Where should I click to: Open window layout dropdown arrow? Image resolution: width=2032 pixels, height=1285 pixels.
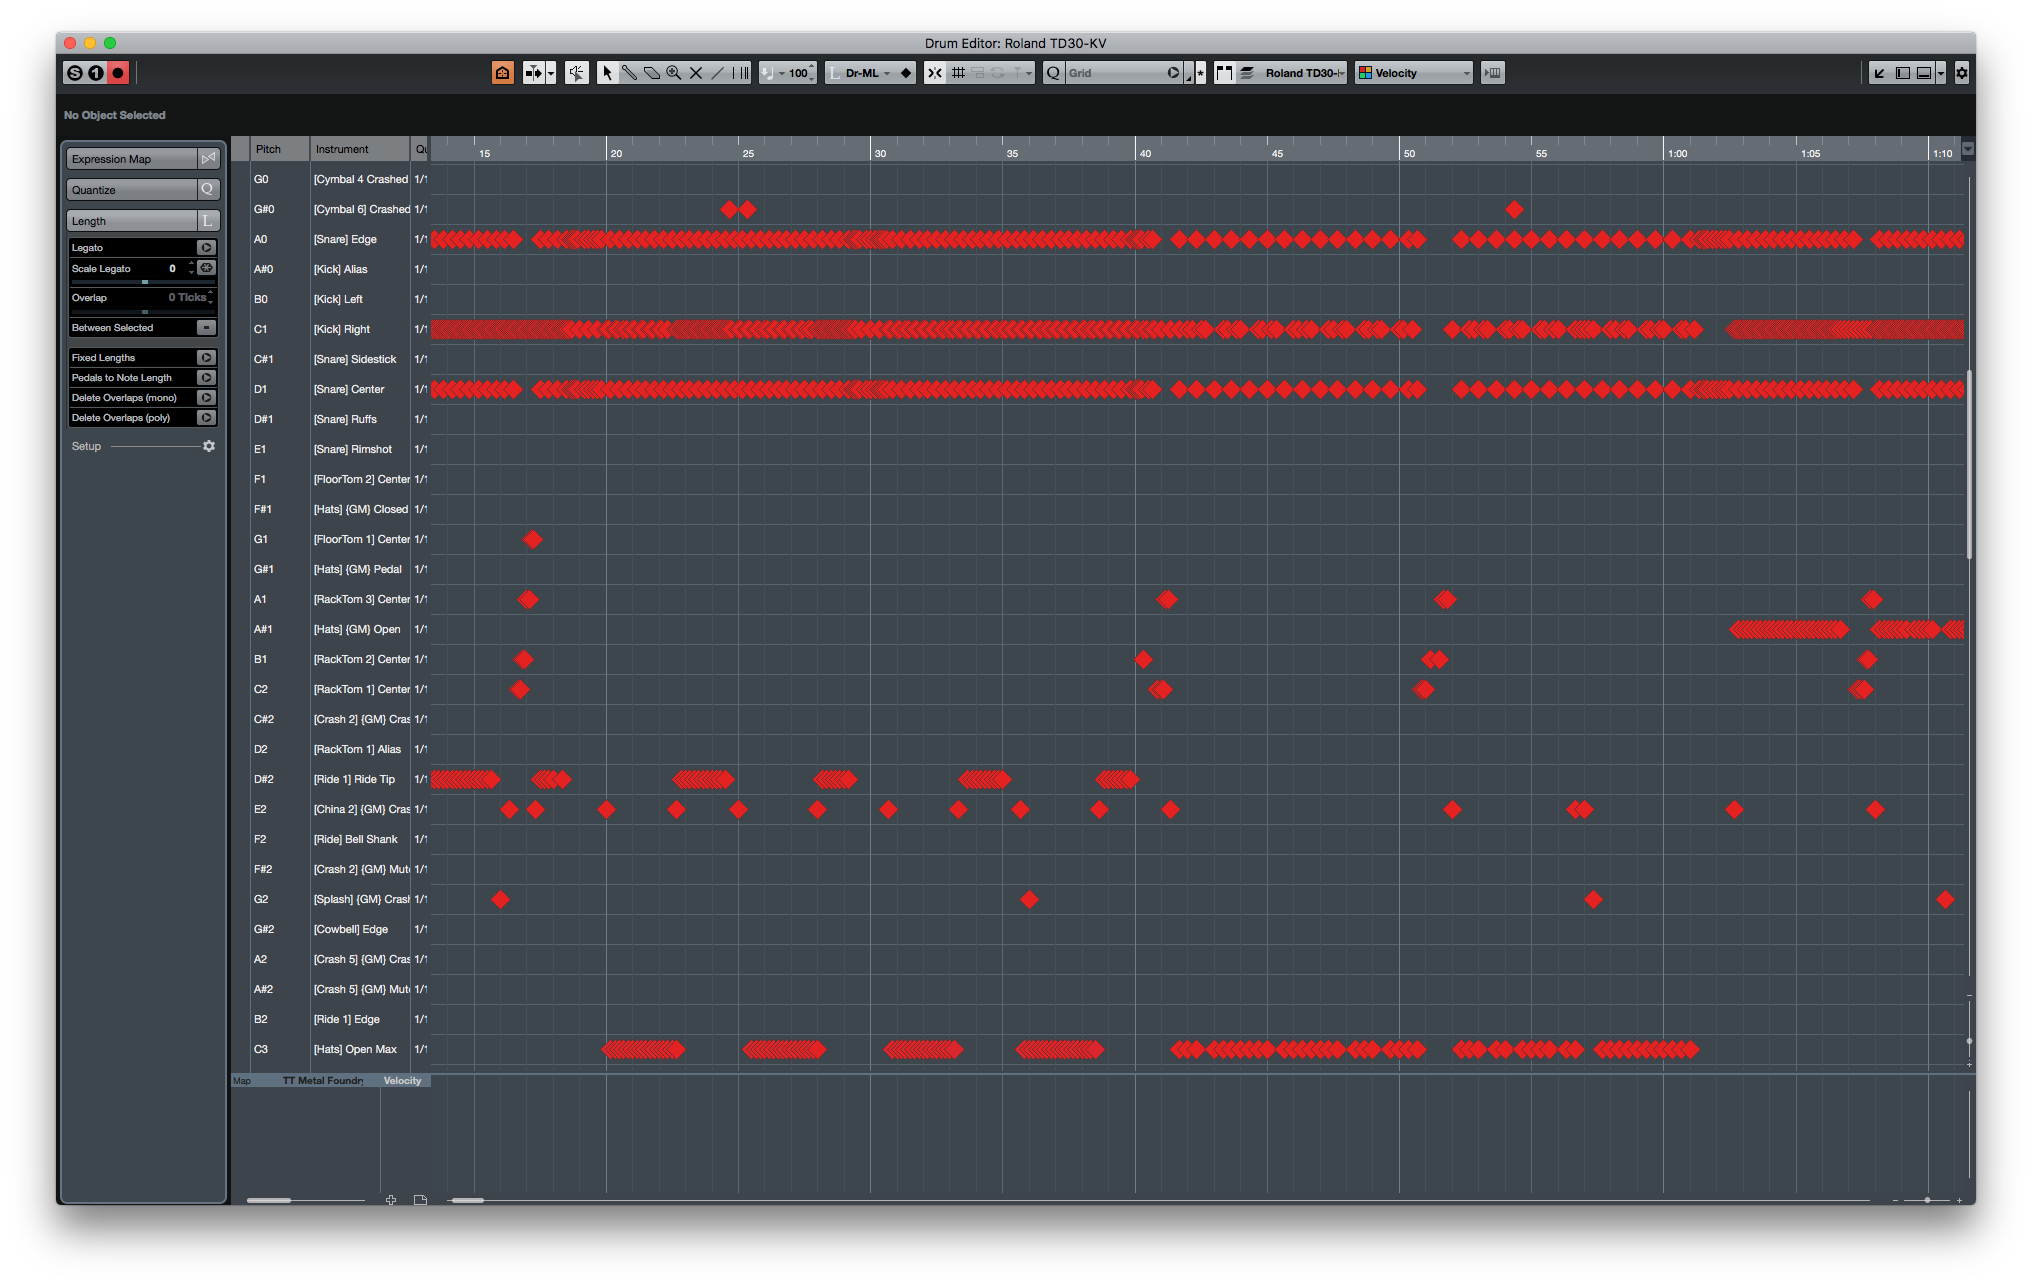tap(1941, 73)
